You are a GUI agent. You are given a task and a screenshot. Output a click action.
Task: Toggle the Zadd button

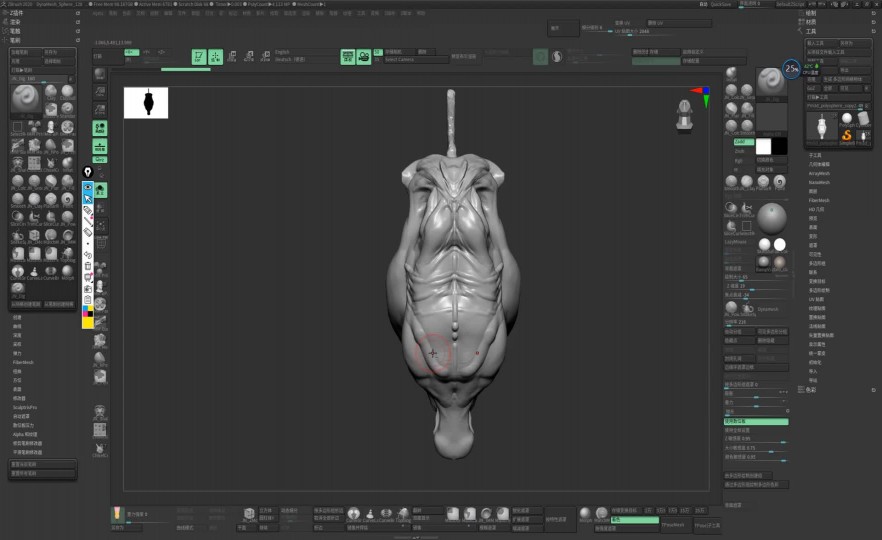743,142
